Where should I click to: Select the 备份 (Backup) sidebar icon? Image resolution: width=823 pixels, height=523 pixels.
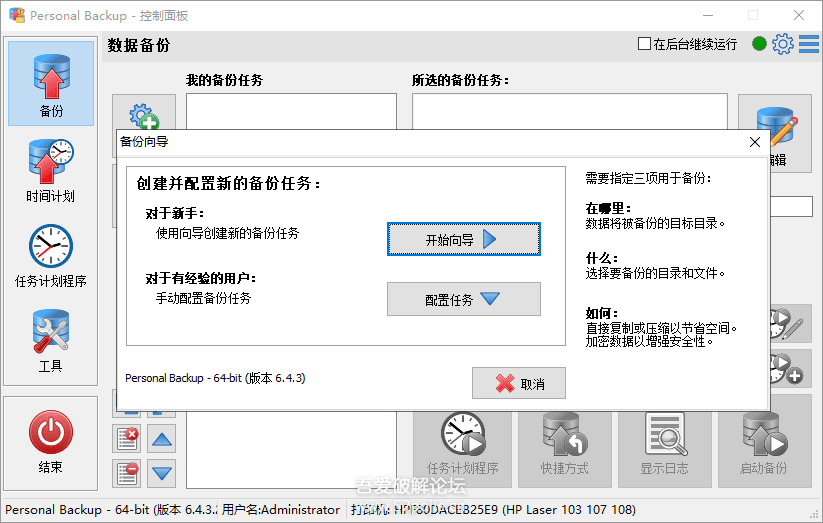[x=51, y=84]
